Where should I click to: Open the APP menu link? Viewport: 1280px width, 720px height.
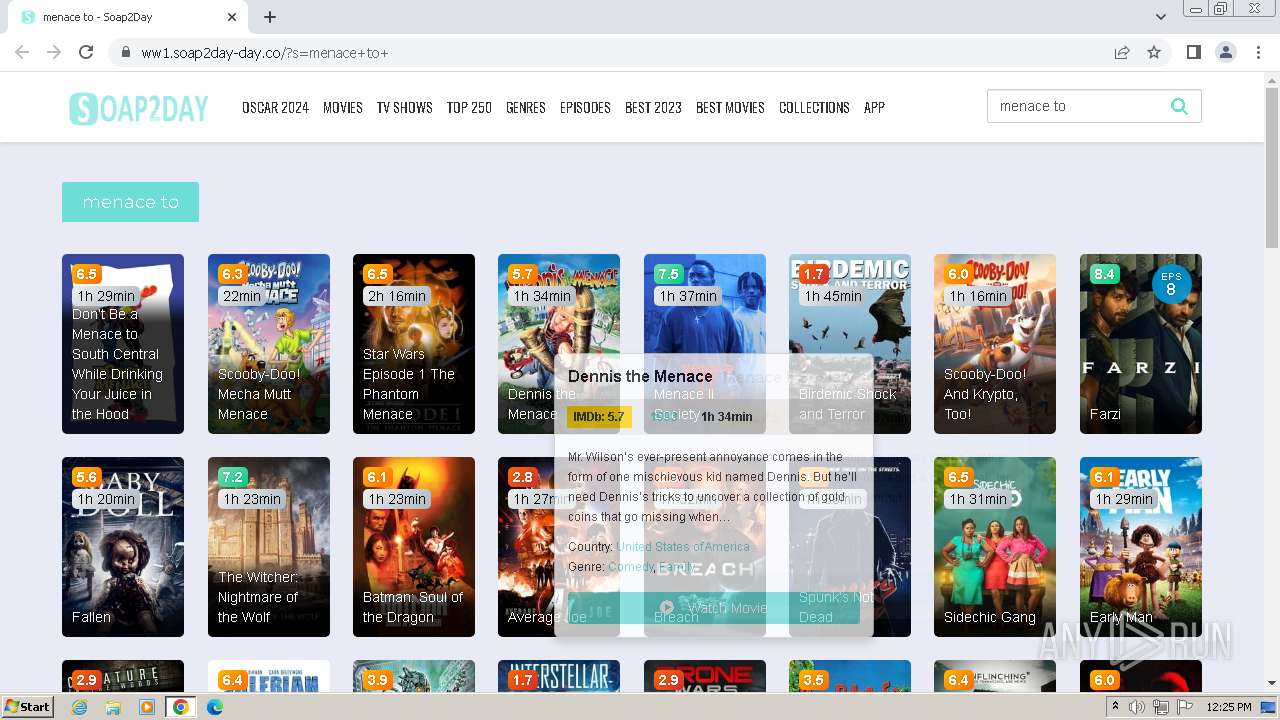(874, 107)
